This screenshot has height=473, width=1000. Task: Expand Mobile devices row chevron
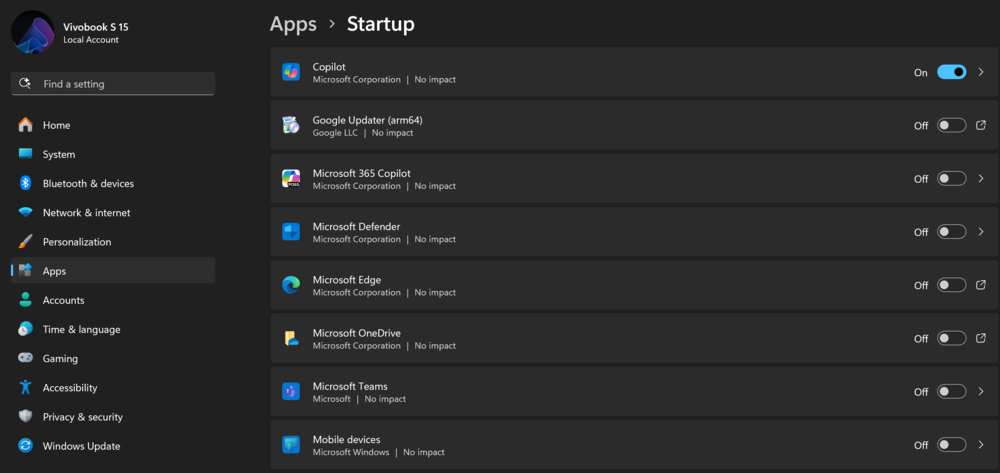(x=981, y=445)
